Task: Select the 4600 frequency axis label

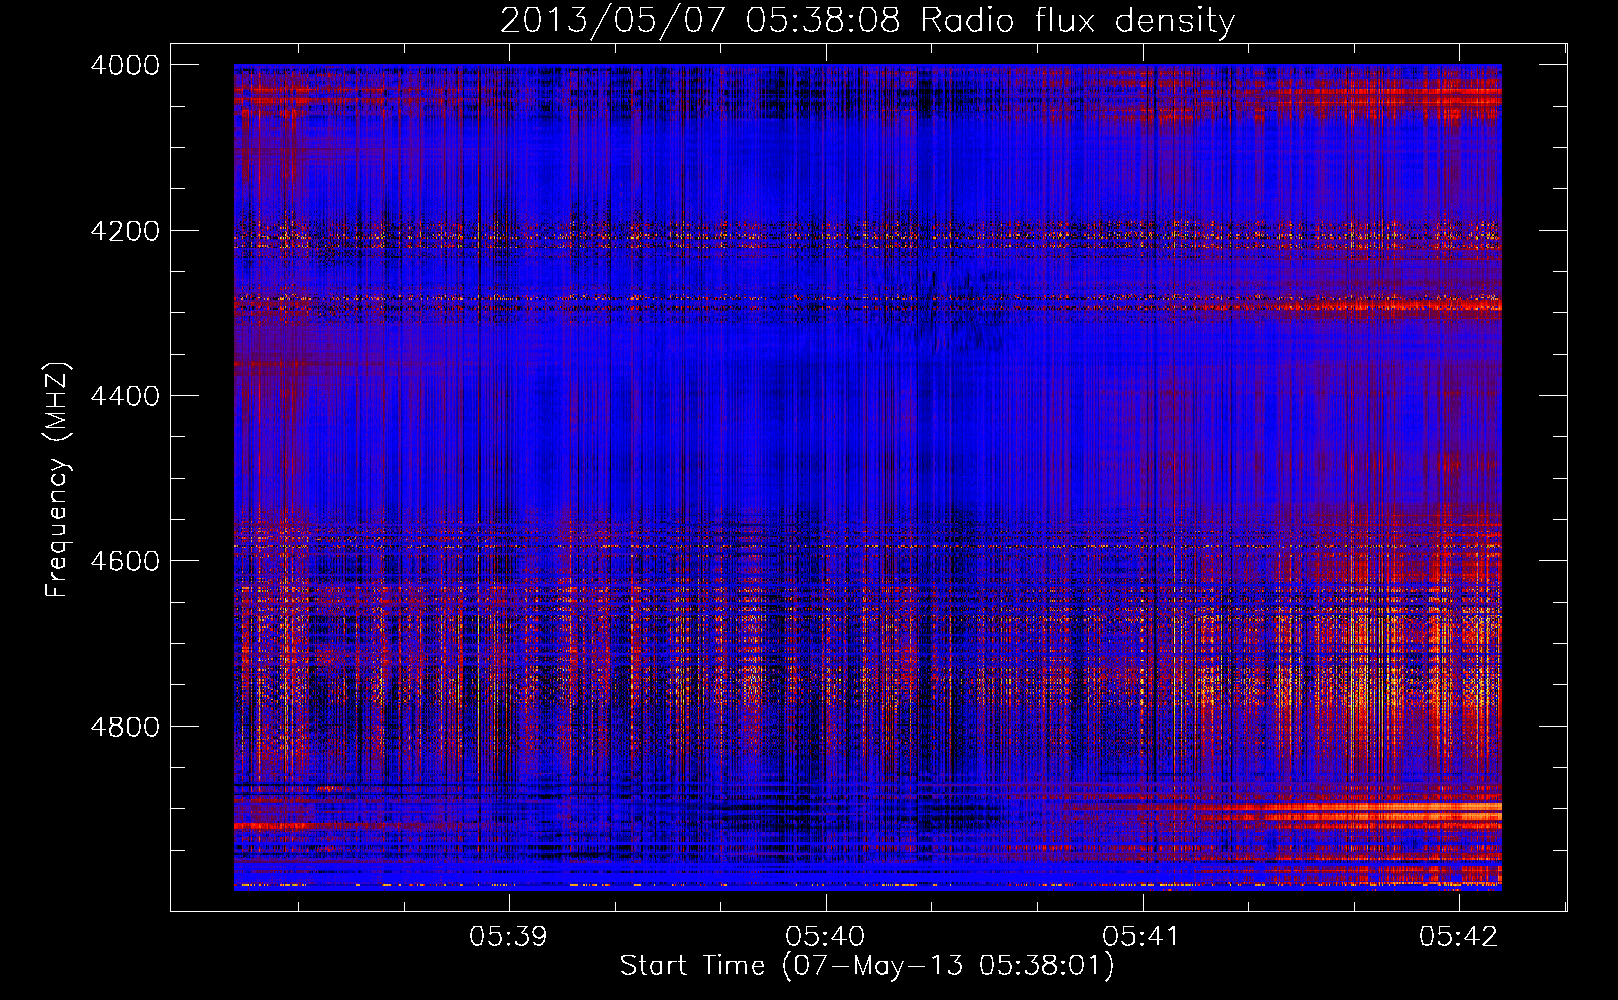Action: point(125,561)
